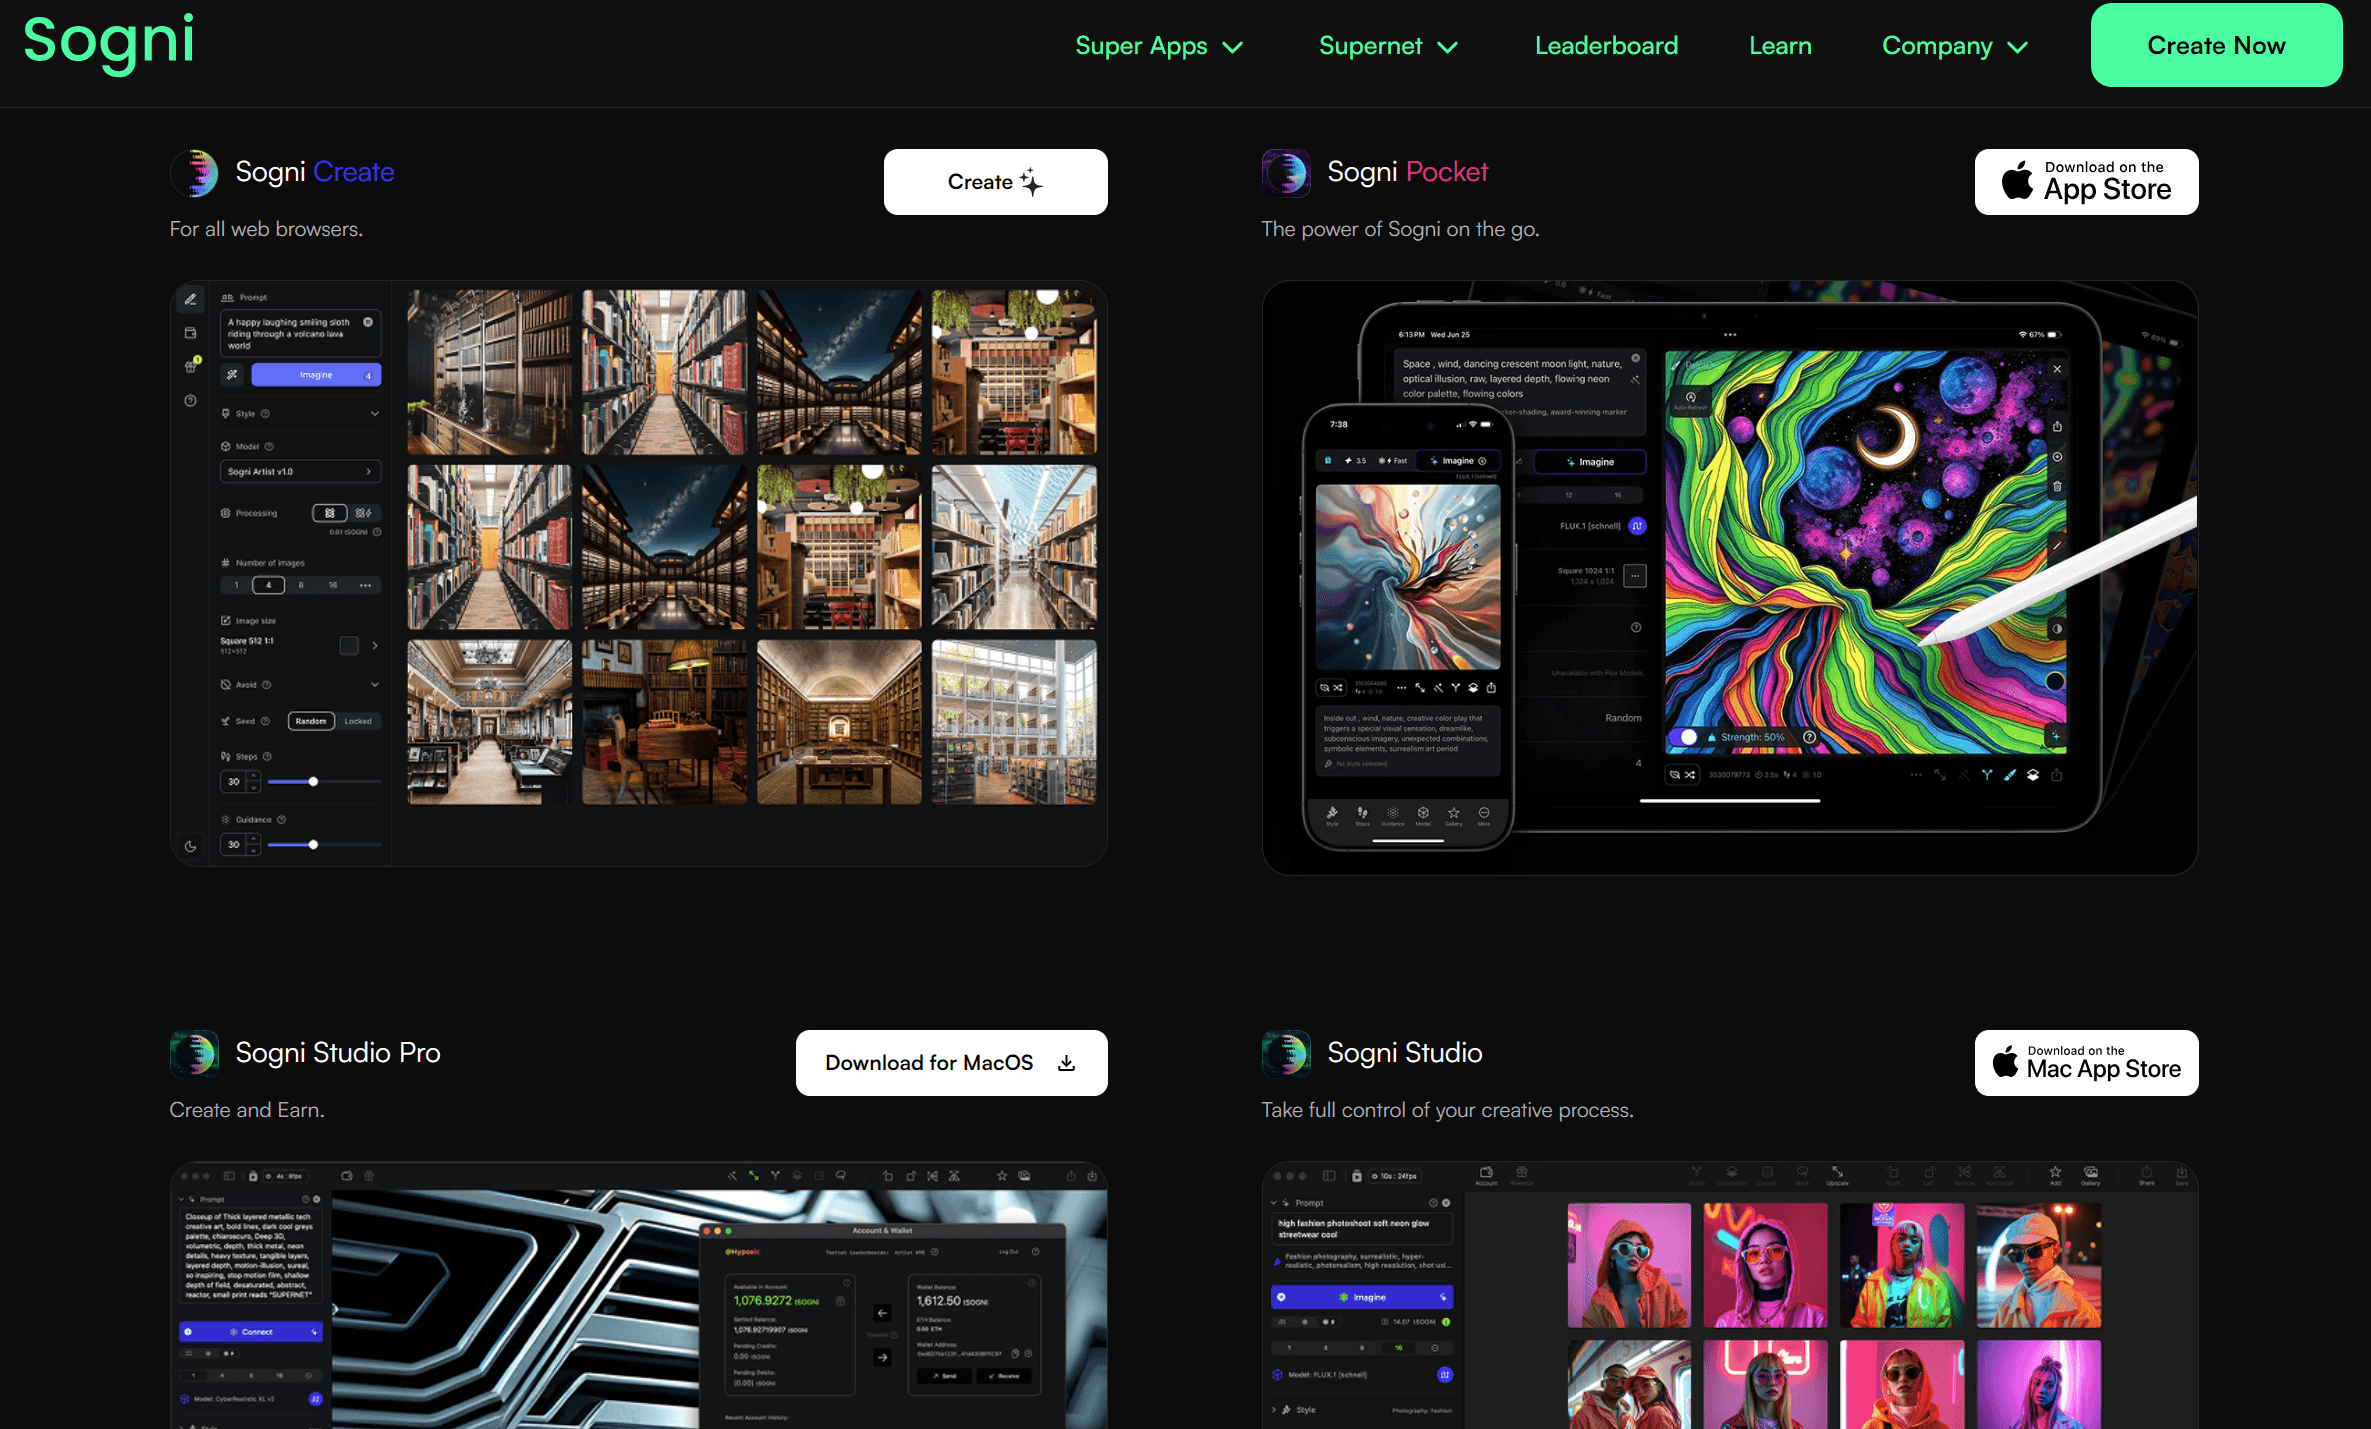2371x1429 pixels.
Task: Expand the Super Apps dropdown menu
Action: pyautogui.click(x=1159, y=46)
